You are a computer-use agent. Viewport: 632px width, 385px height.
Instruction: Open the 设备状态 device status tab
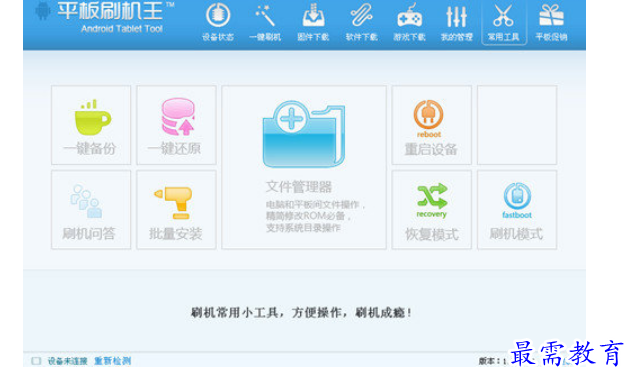pyautogui.click(x=218, y=22)
